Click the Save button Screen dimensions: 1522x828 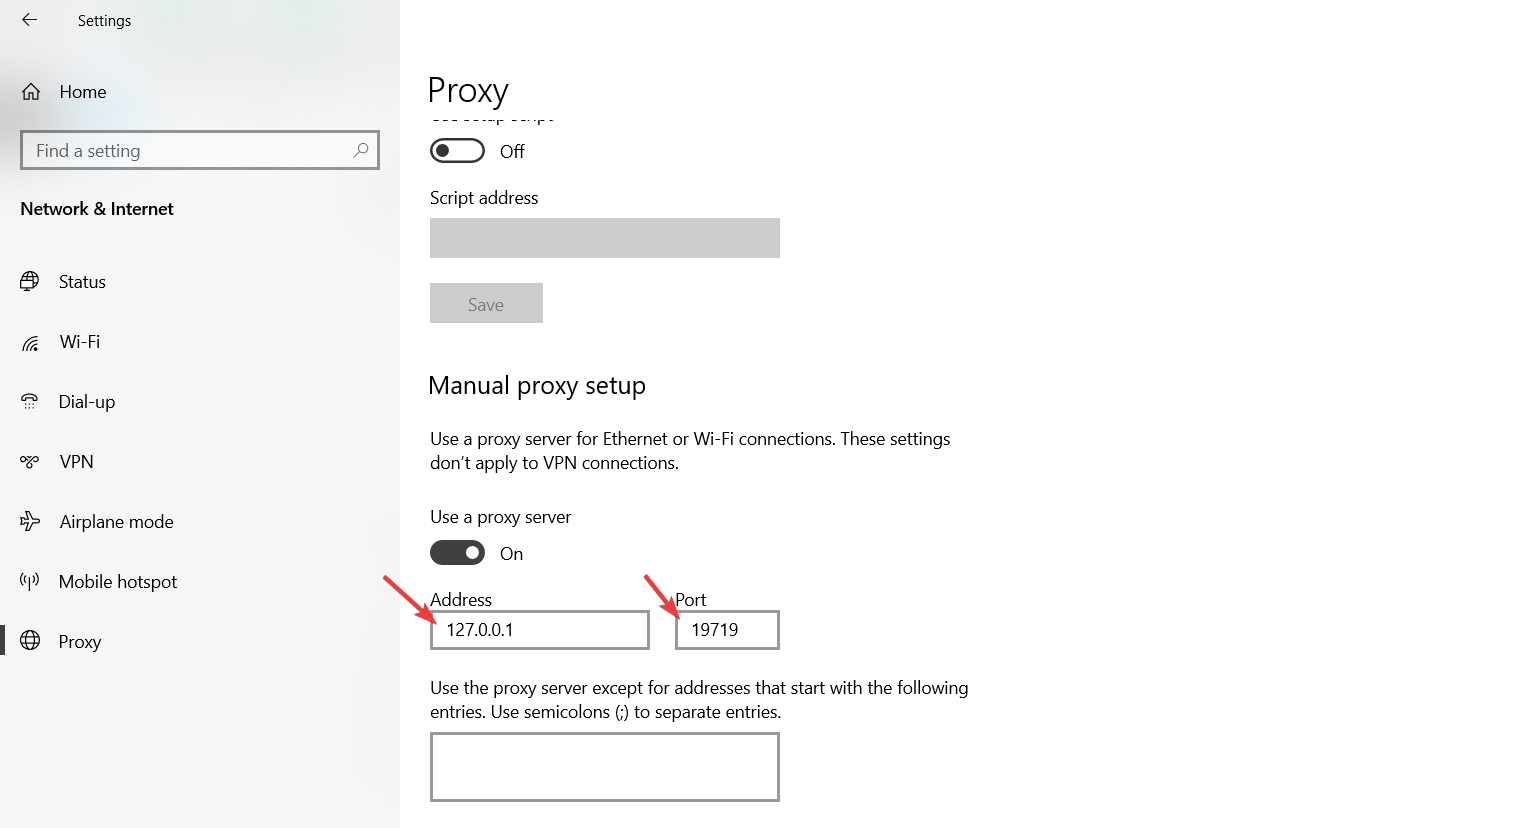[x=486, y=303]
